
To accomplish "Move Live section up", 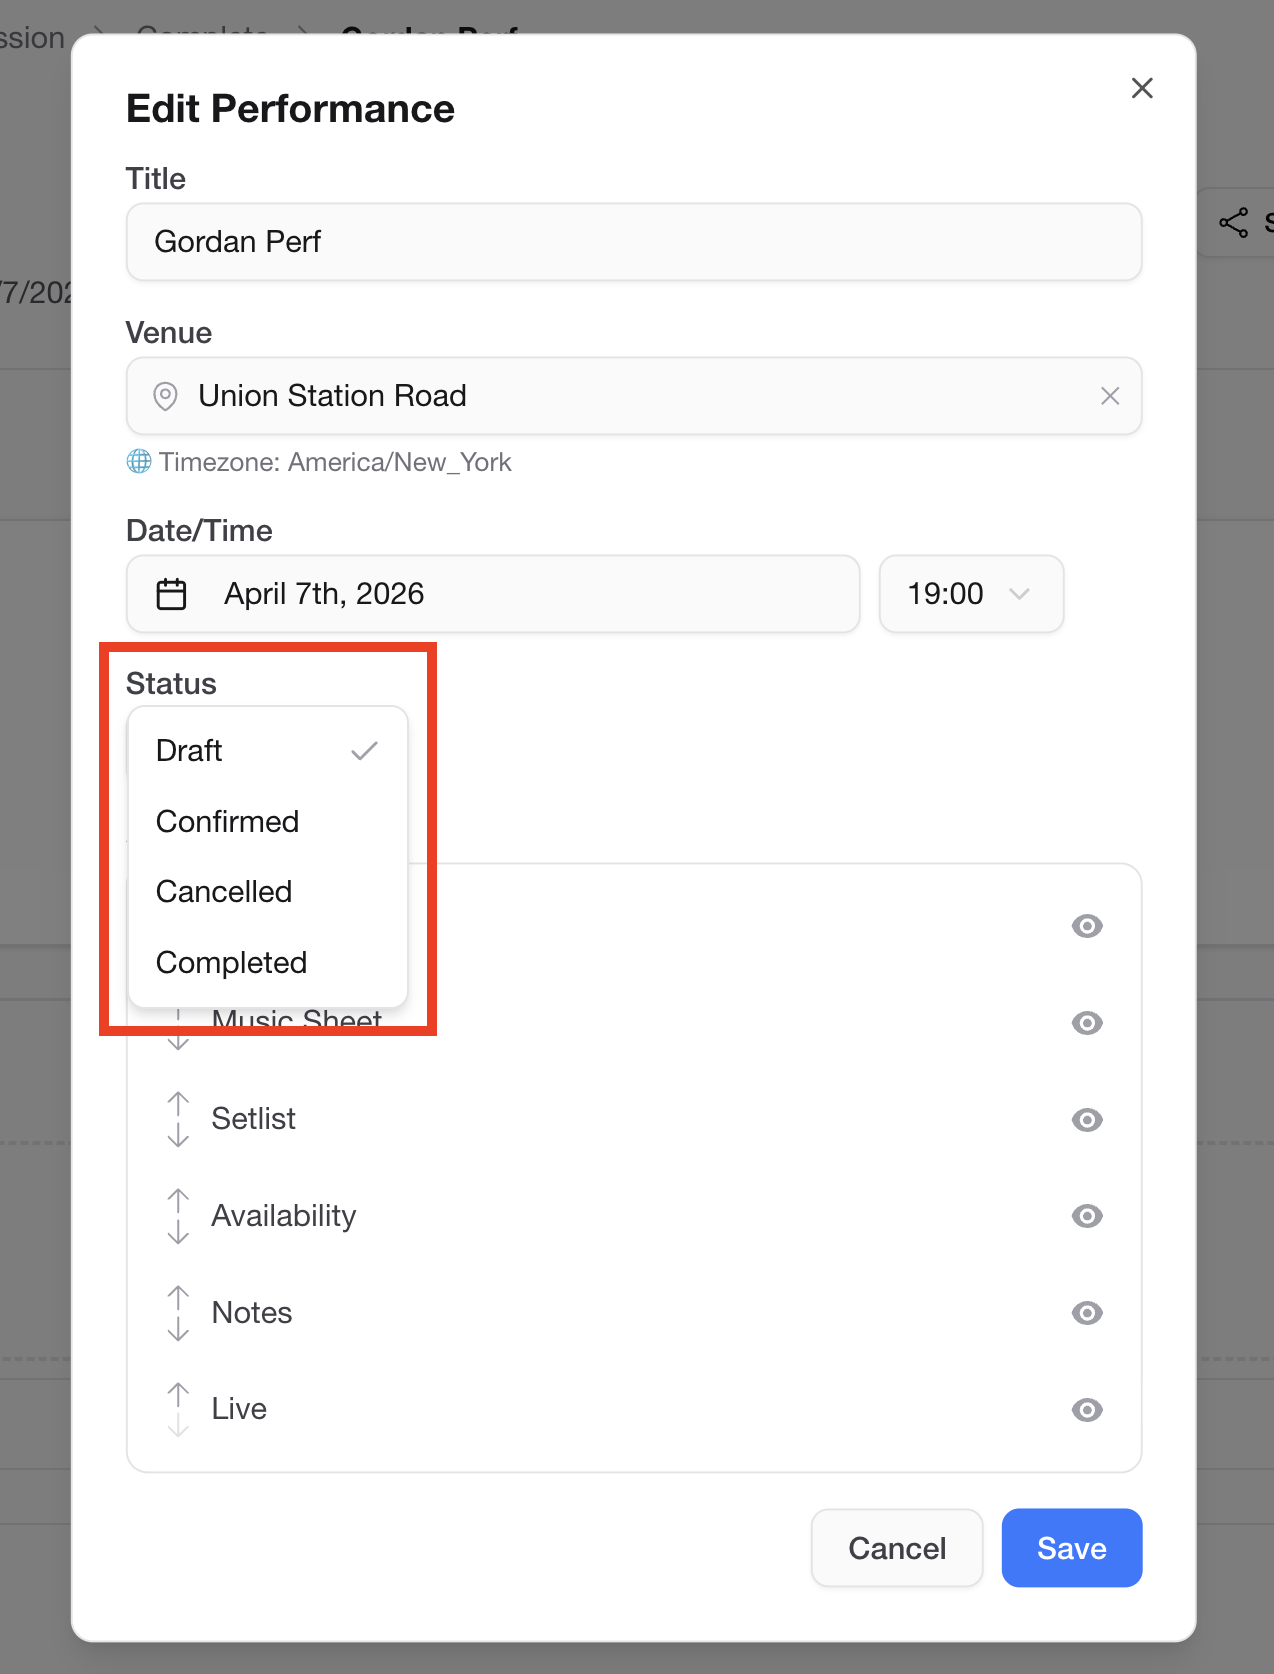I will pos(178,1393).
